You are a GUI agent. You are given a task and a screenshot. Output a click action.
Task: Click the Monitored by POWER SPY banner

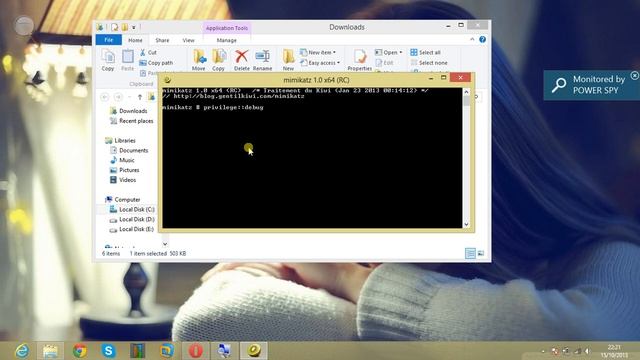[591, 85]
